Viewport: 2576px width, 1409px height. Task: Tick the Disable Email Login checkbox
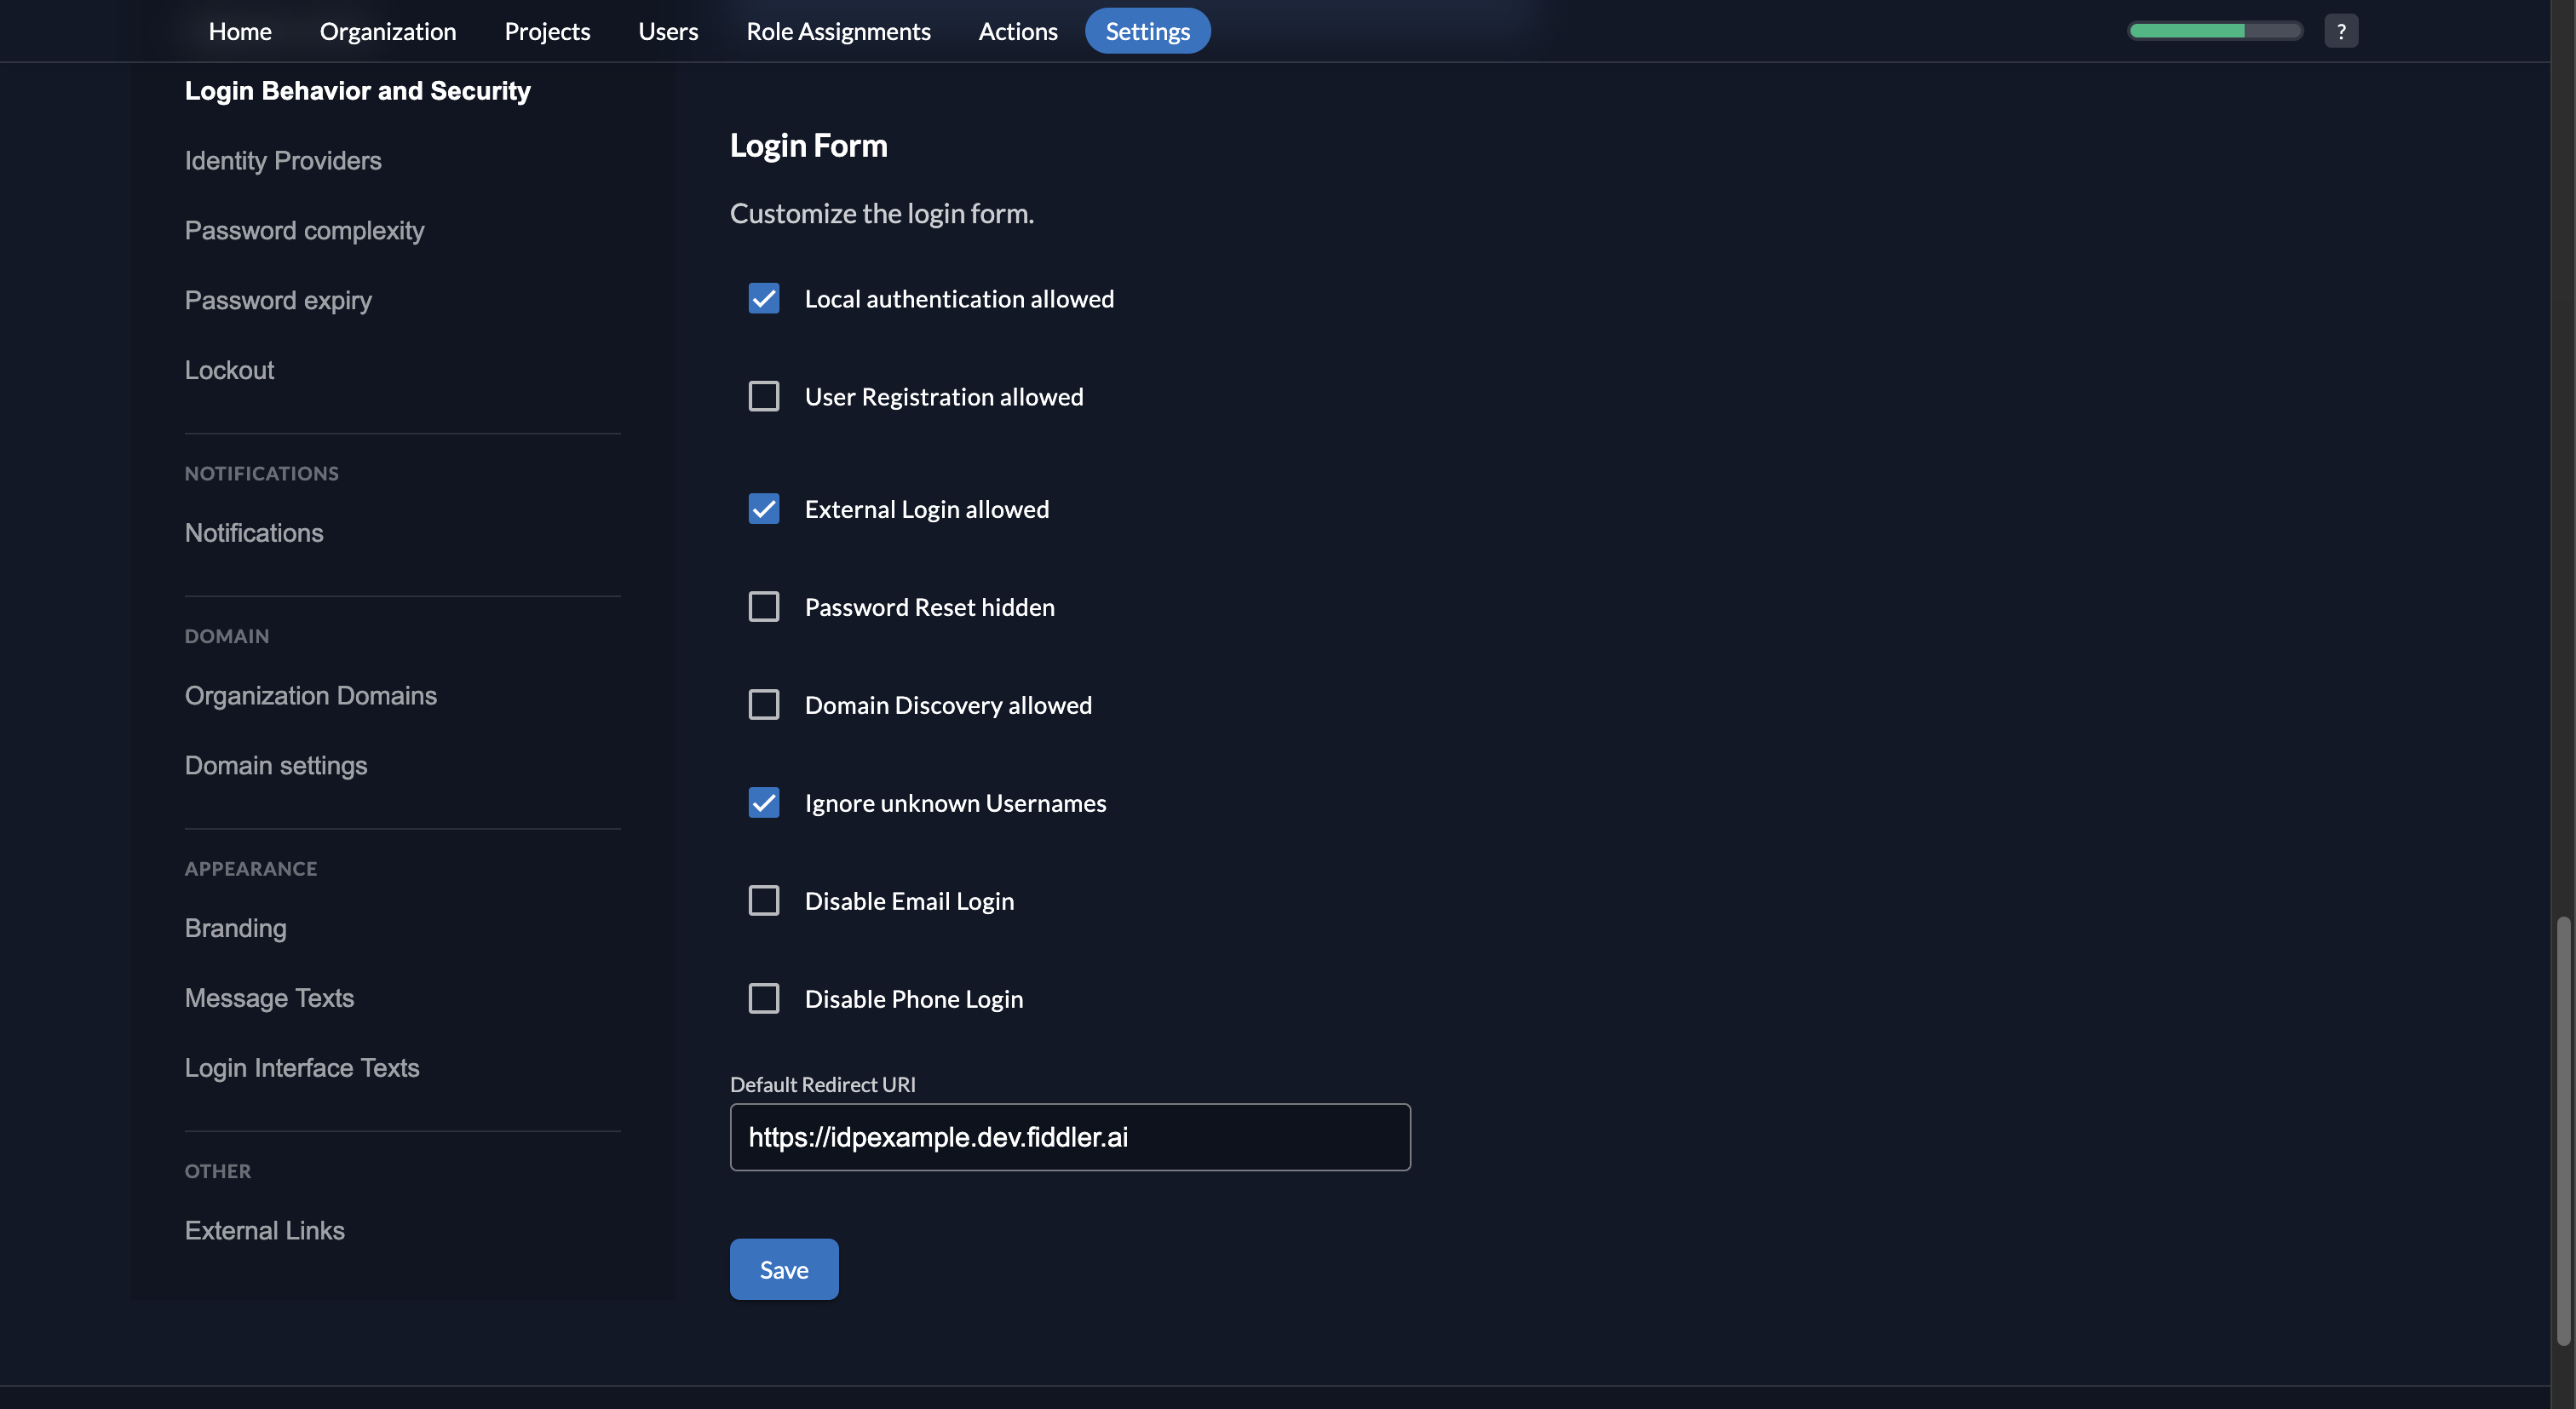[763, 900]
